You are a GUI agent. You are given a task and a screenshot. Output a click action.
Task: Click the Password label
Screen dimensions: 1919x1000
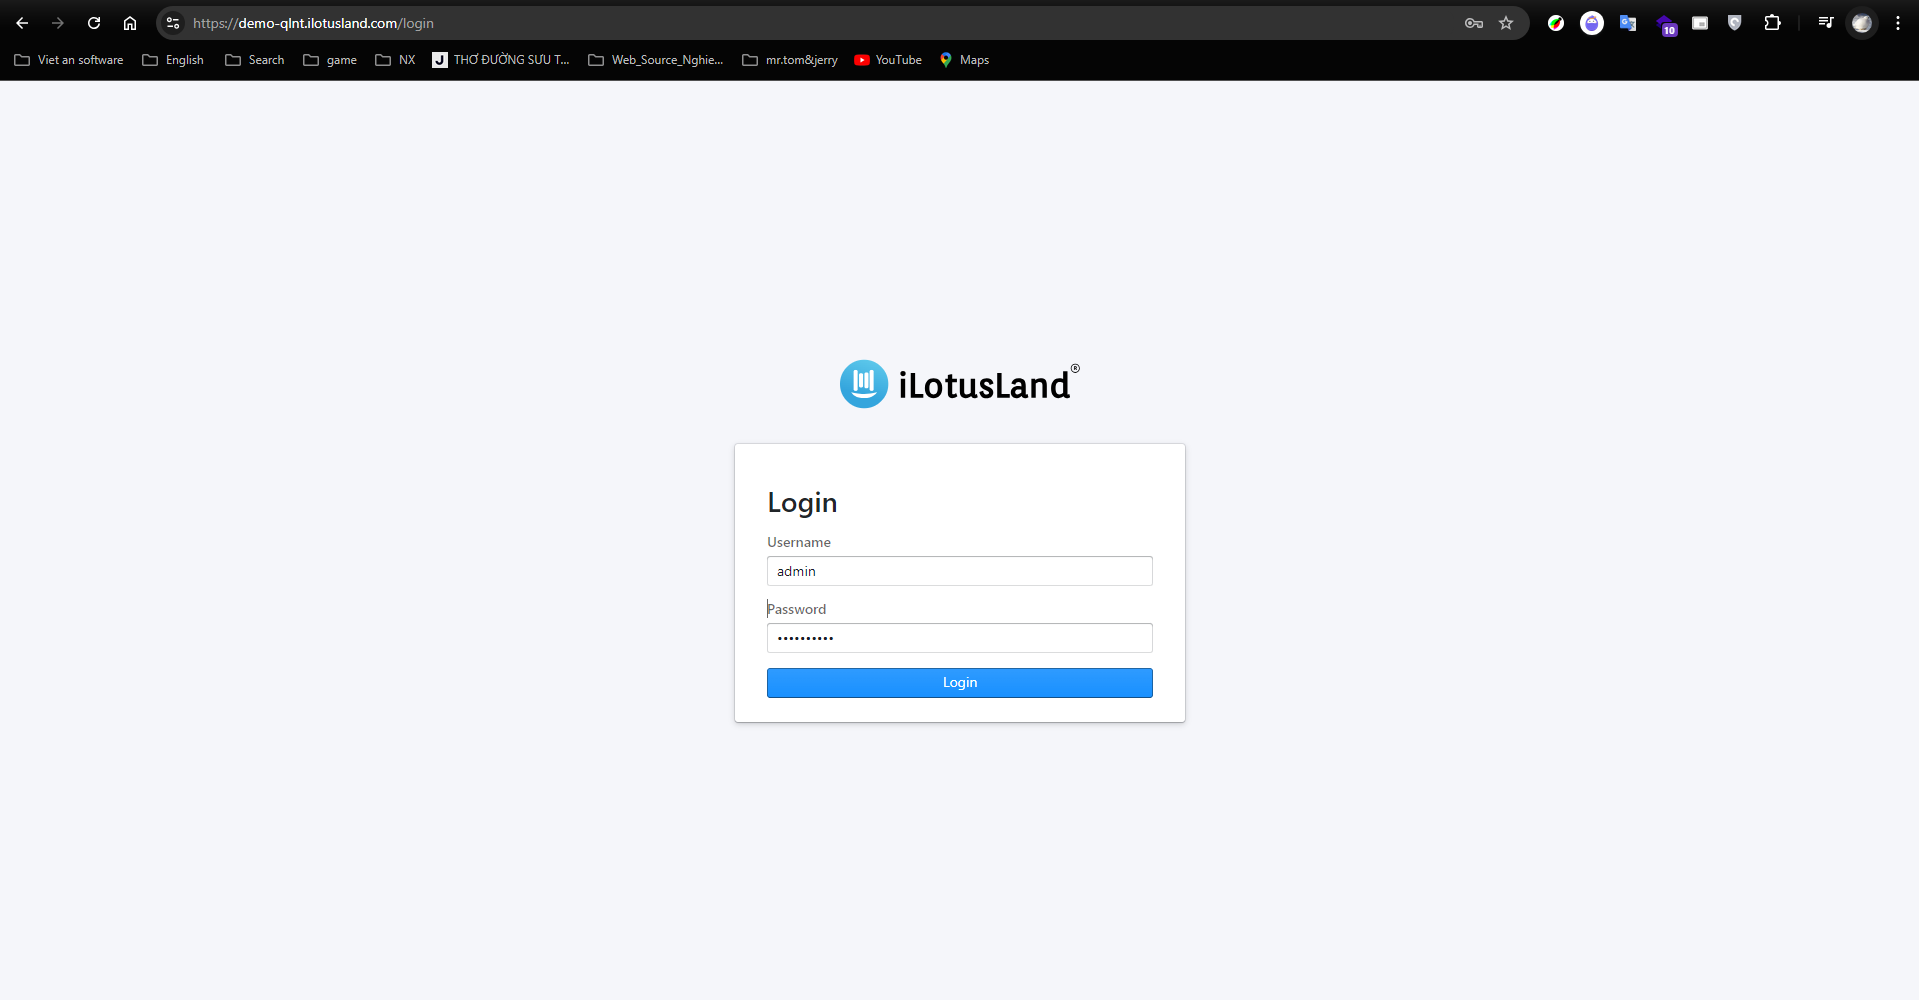click(797, 609)
